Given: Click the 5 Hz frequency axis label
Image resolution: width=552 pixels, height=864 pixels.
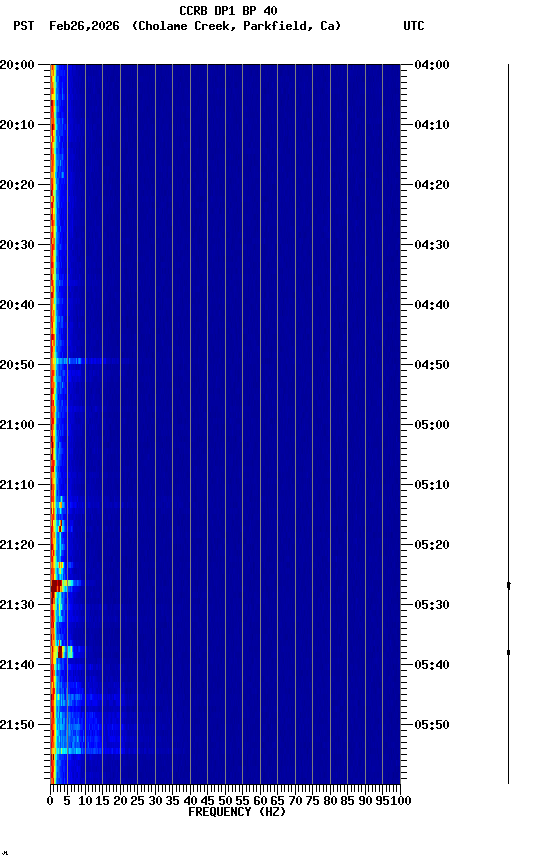Looking at the screenshot, I should pos(67,802).
